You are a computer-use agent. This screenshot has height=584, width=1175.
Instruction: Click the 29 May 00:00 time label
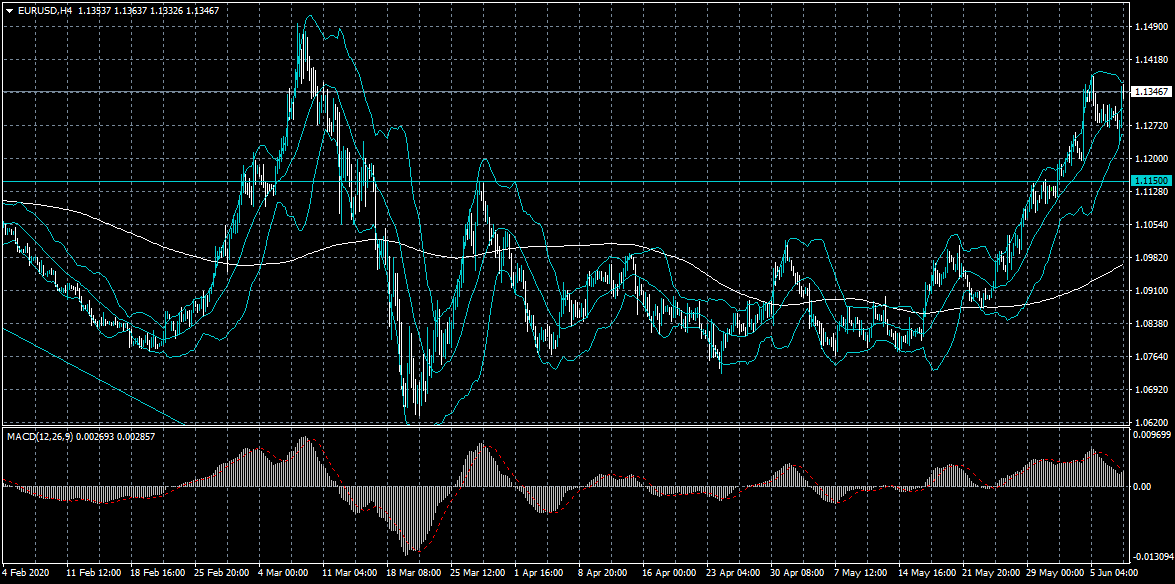tap(1056, 573)
